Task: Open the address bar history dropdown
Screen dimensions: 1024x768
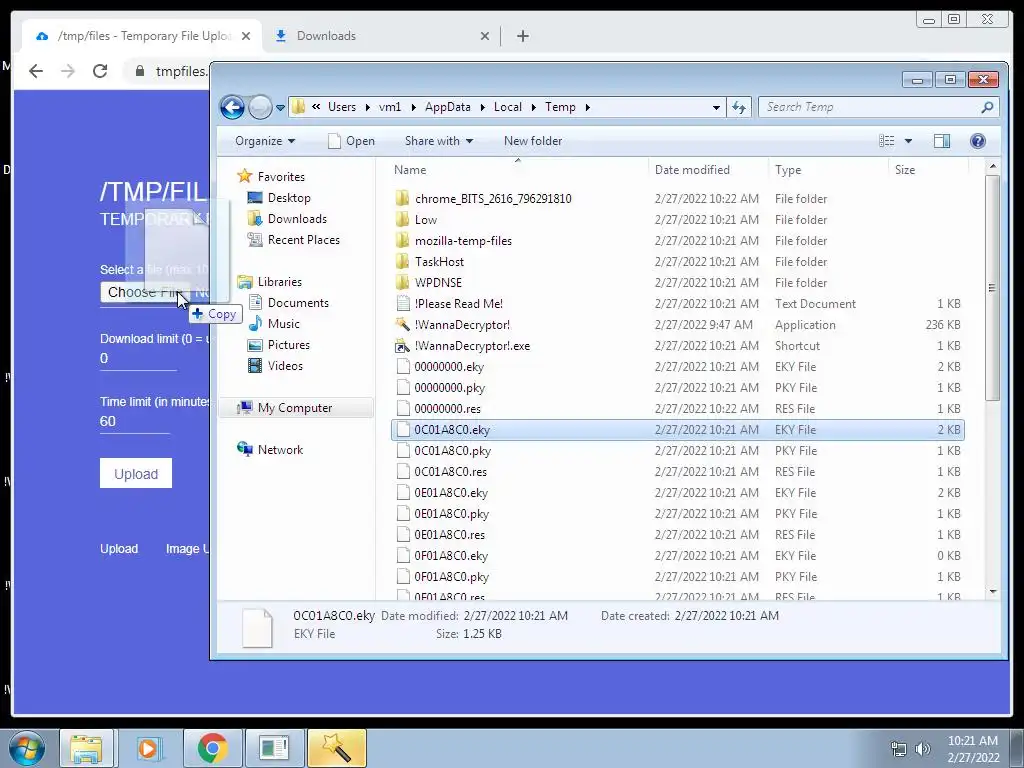Action: [x=716, y=107]
